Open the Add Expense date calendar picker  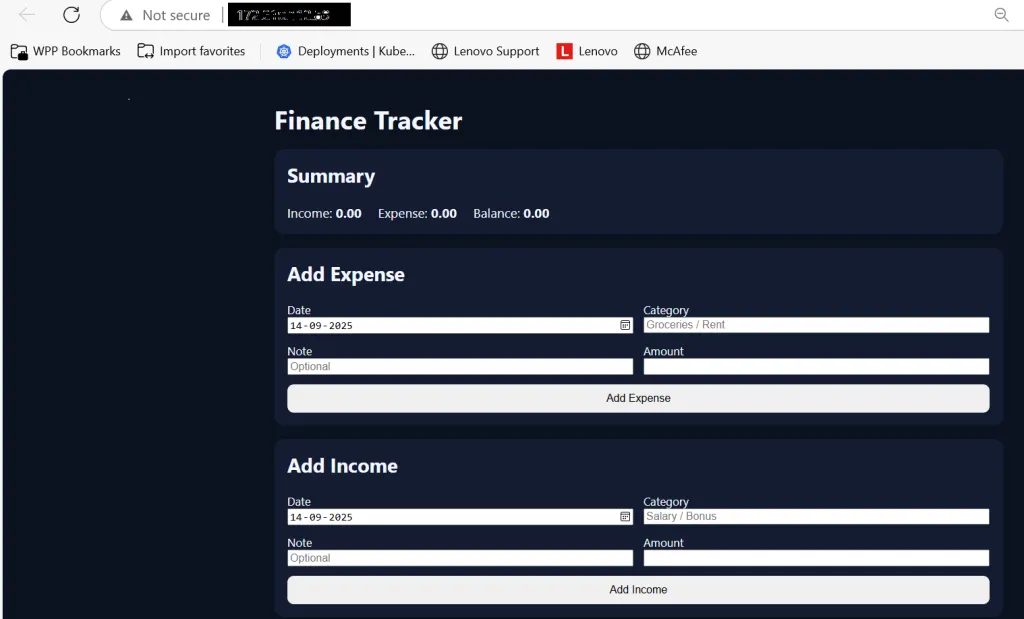pyautogui.click(x=625, y=324)
